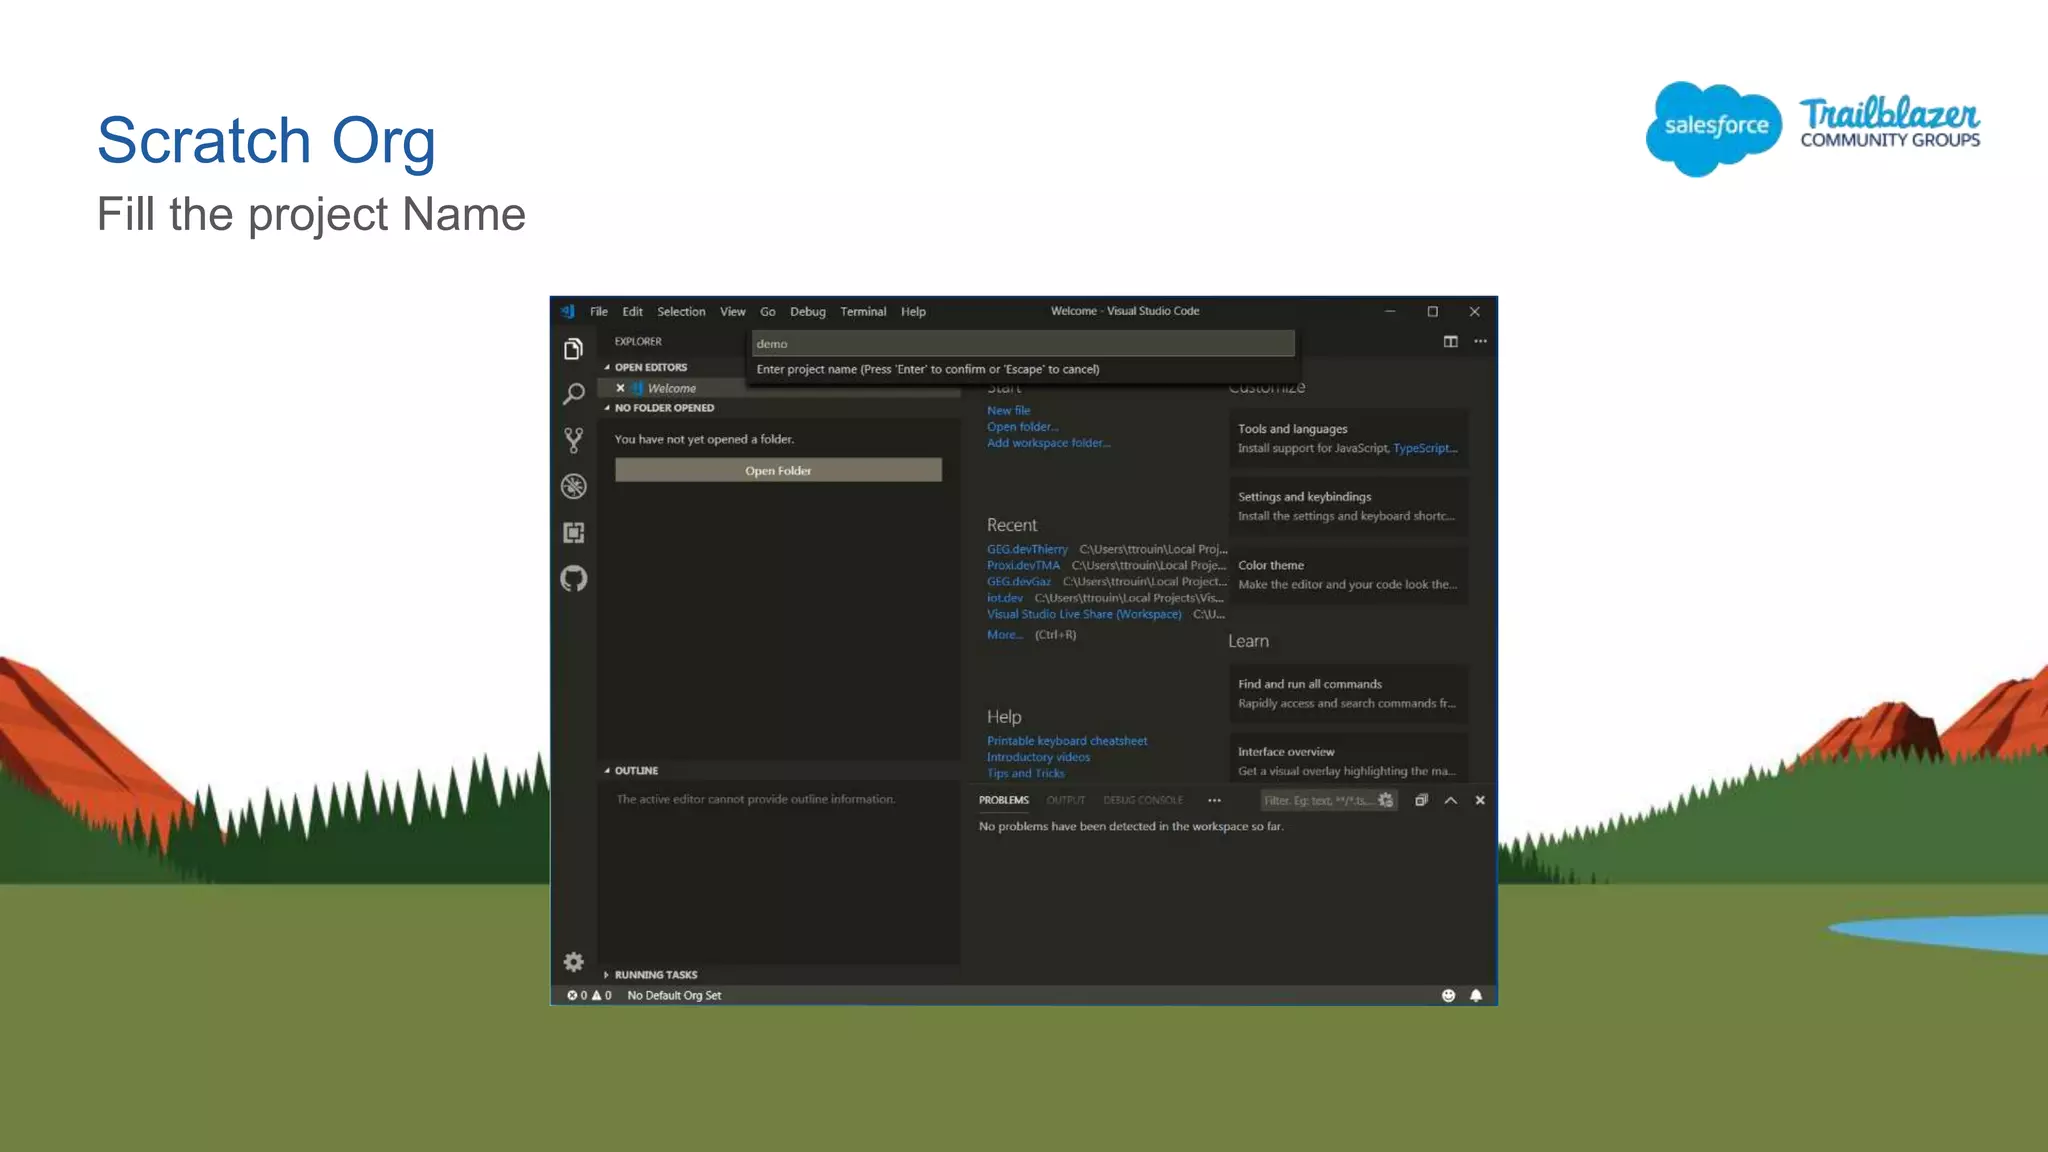The height and width of the screenshot is (1152, 2048).
Task: Send feedback via the smiley icon
Action: click(1448, 995)
